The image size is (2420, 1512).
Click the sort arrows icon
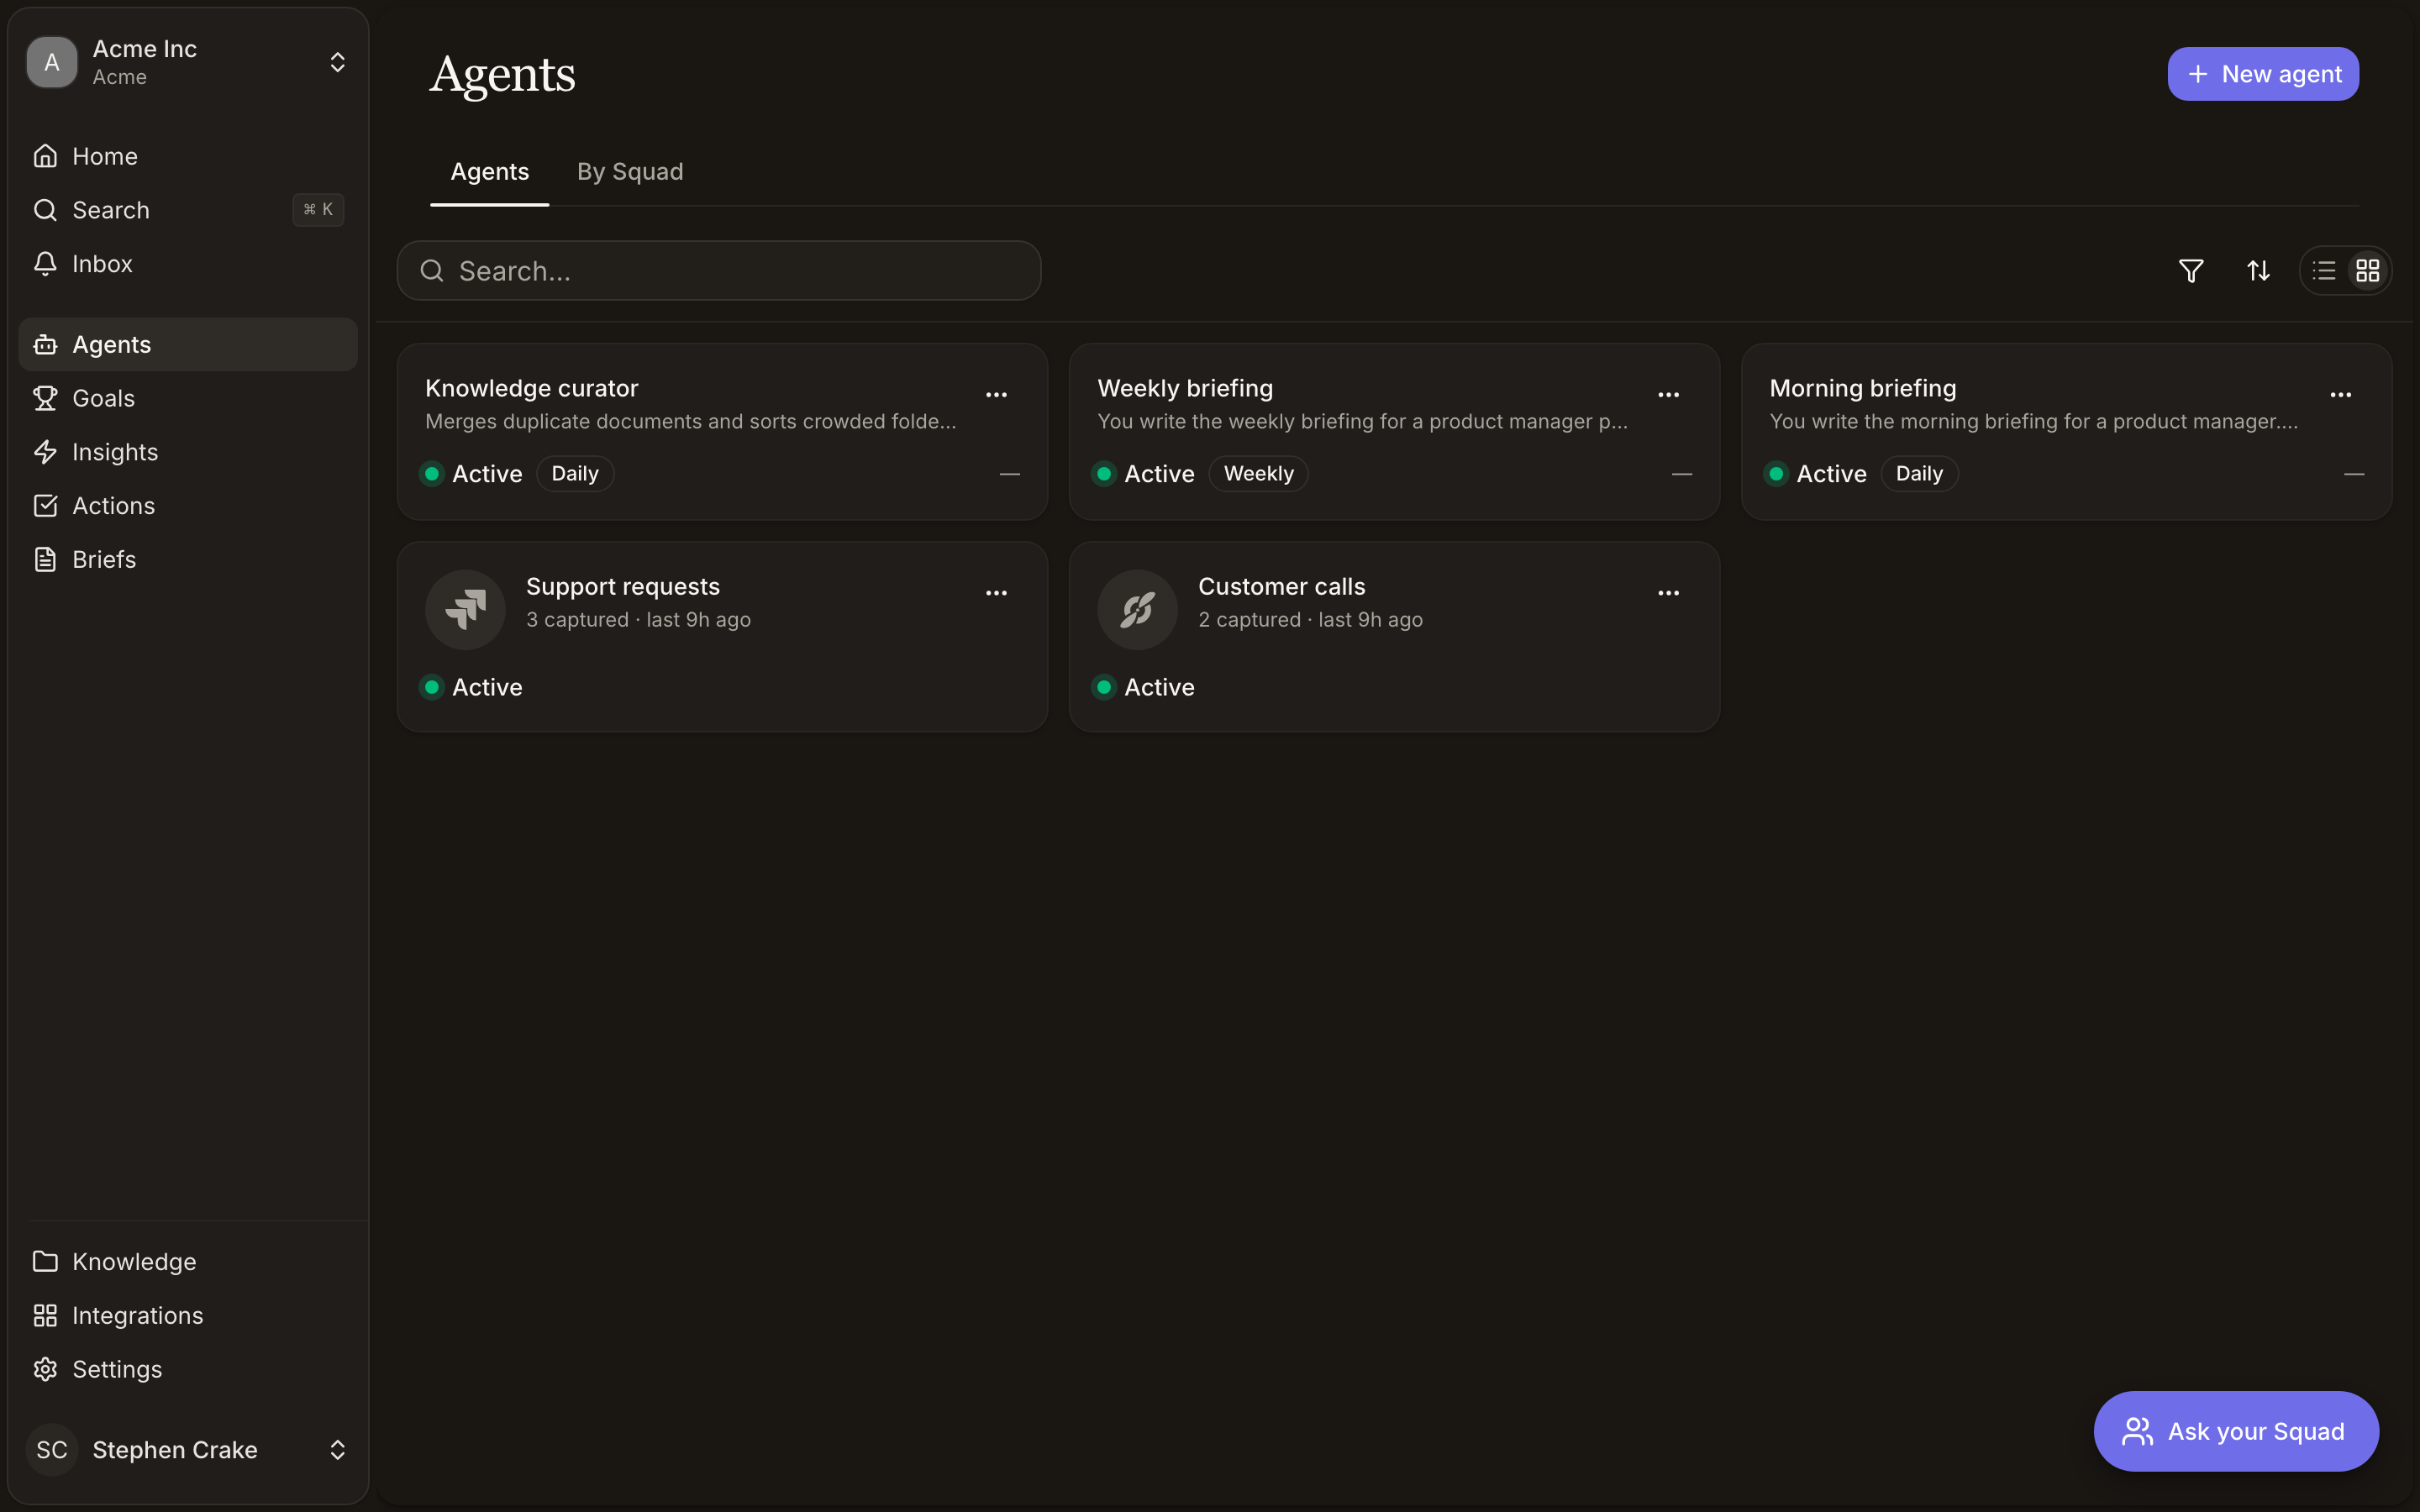coord(2258,271)
